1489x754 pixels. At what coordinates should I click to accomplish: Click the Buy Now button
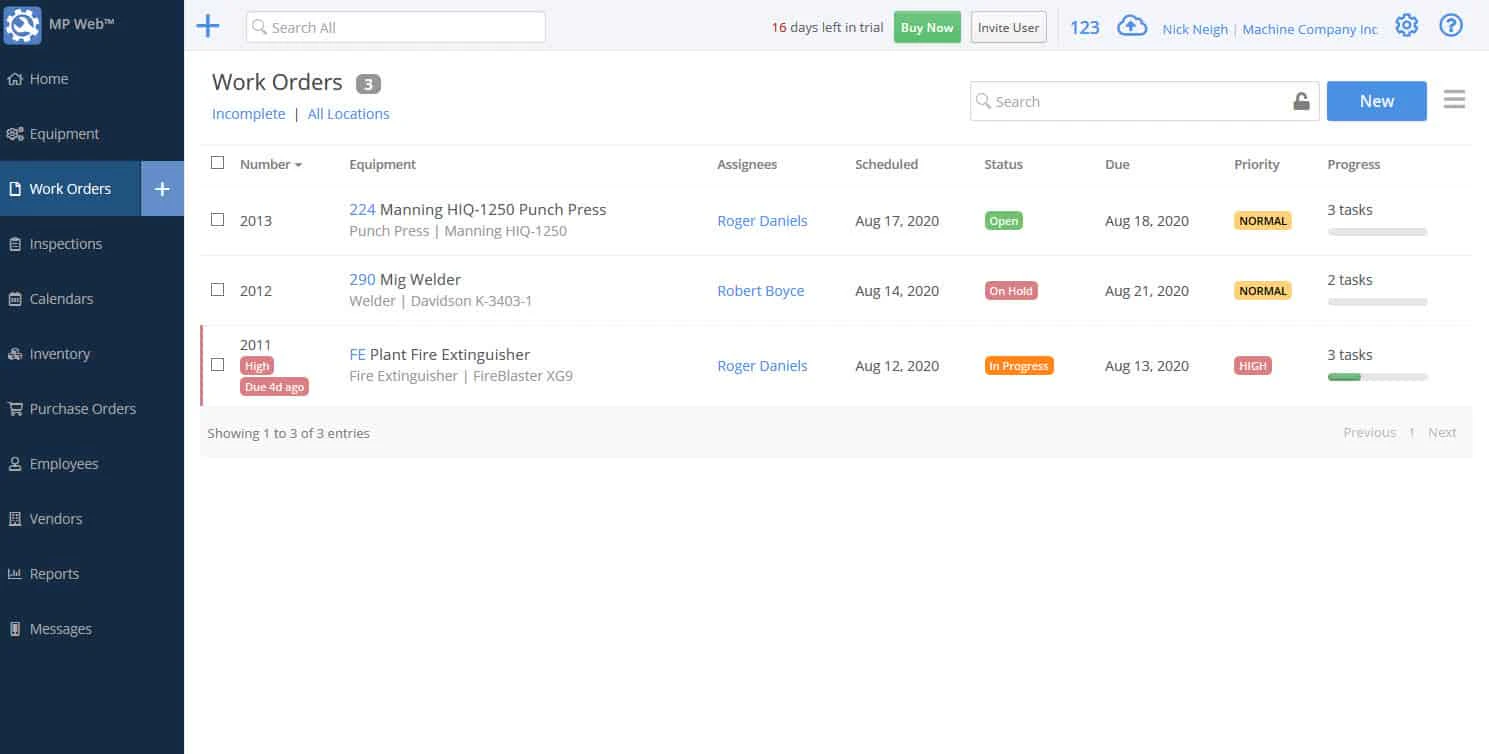(x=926, y=27)
